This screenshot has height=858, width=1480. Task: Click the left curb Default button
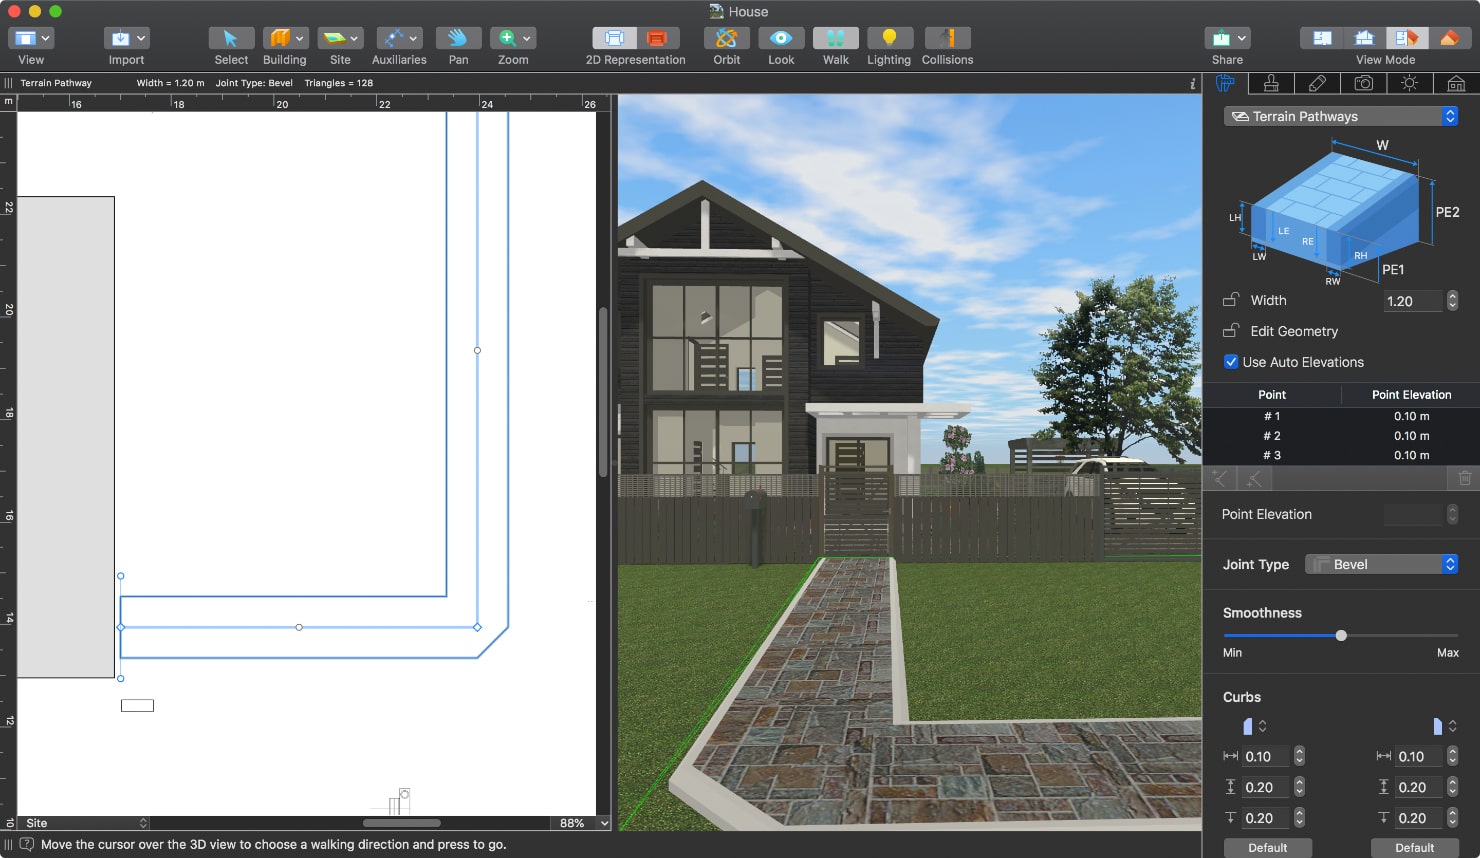pos(1267,847)
